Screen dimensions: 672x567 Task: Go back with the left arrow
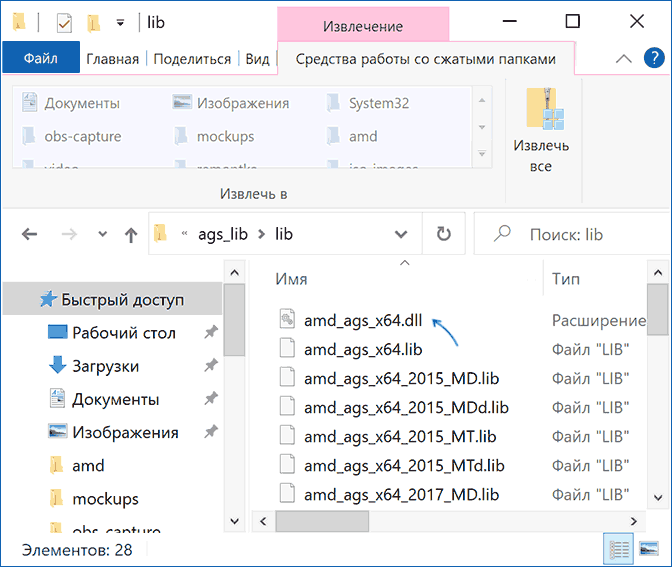pyautogui.click(x=30, y=234)
